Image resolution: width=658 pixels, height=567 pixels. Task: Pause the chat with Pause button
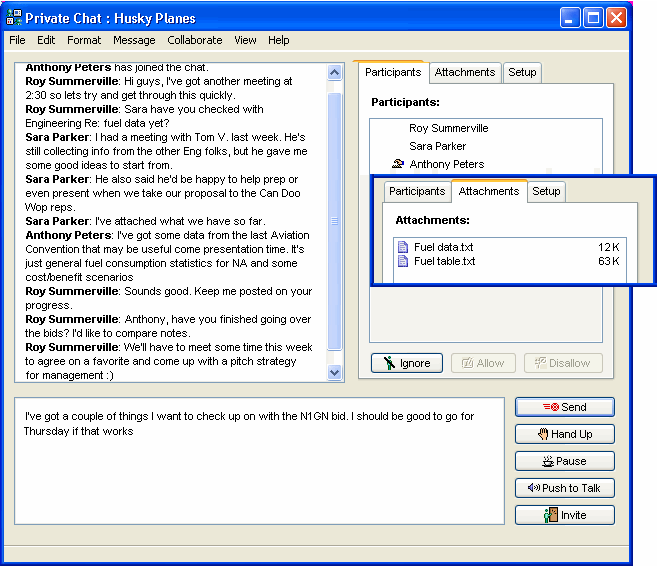tap(564, 461)
